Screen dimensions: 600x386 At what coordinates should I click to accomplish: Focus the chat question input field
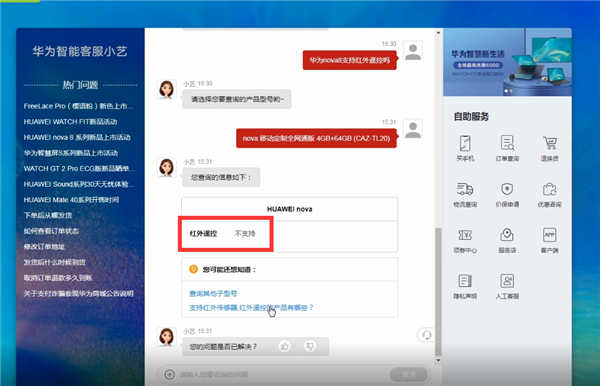point(283,375)
